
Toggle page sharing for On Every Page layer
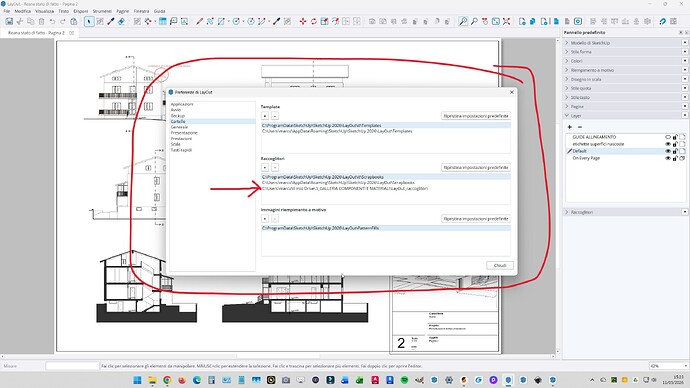click(x=682, y=158)
